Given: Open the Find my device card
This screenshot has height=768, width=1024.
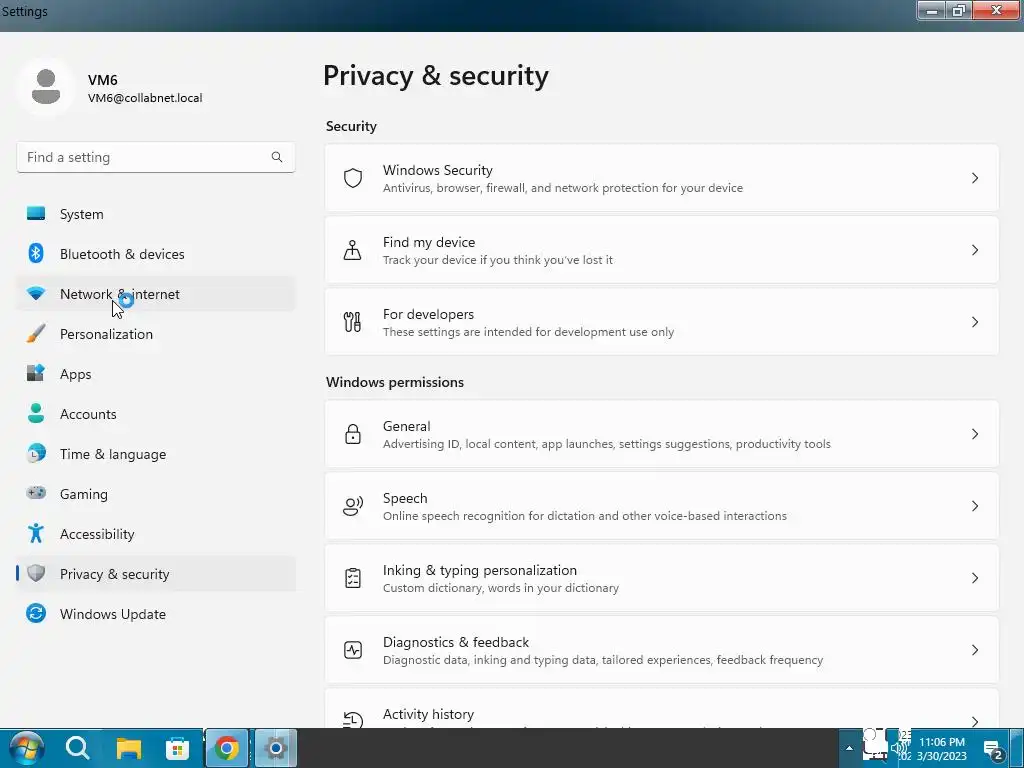Looking at the screenshot, I should click(x=662, y=250).
